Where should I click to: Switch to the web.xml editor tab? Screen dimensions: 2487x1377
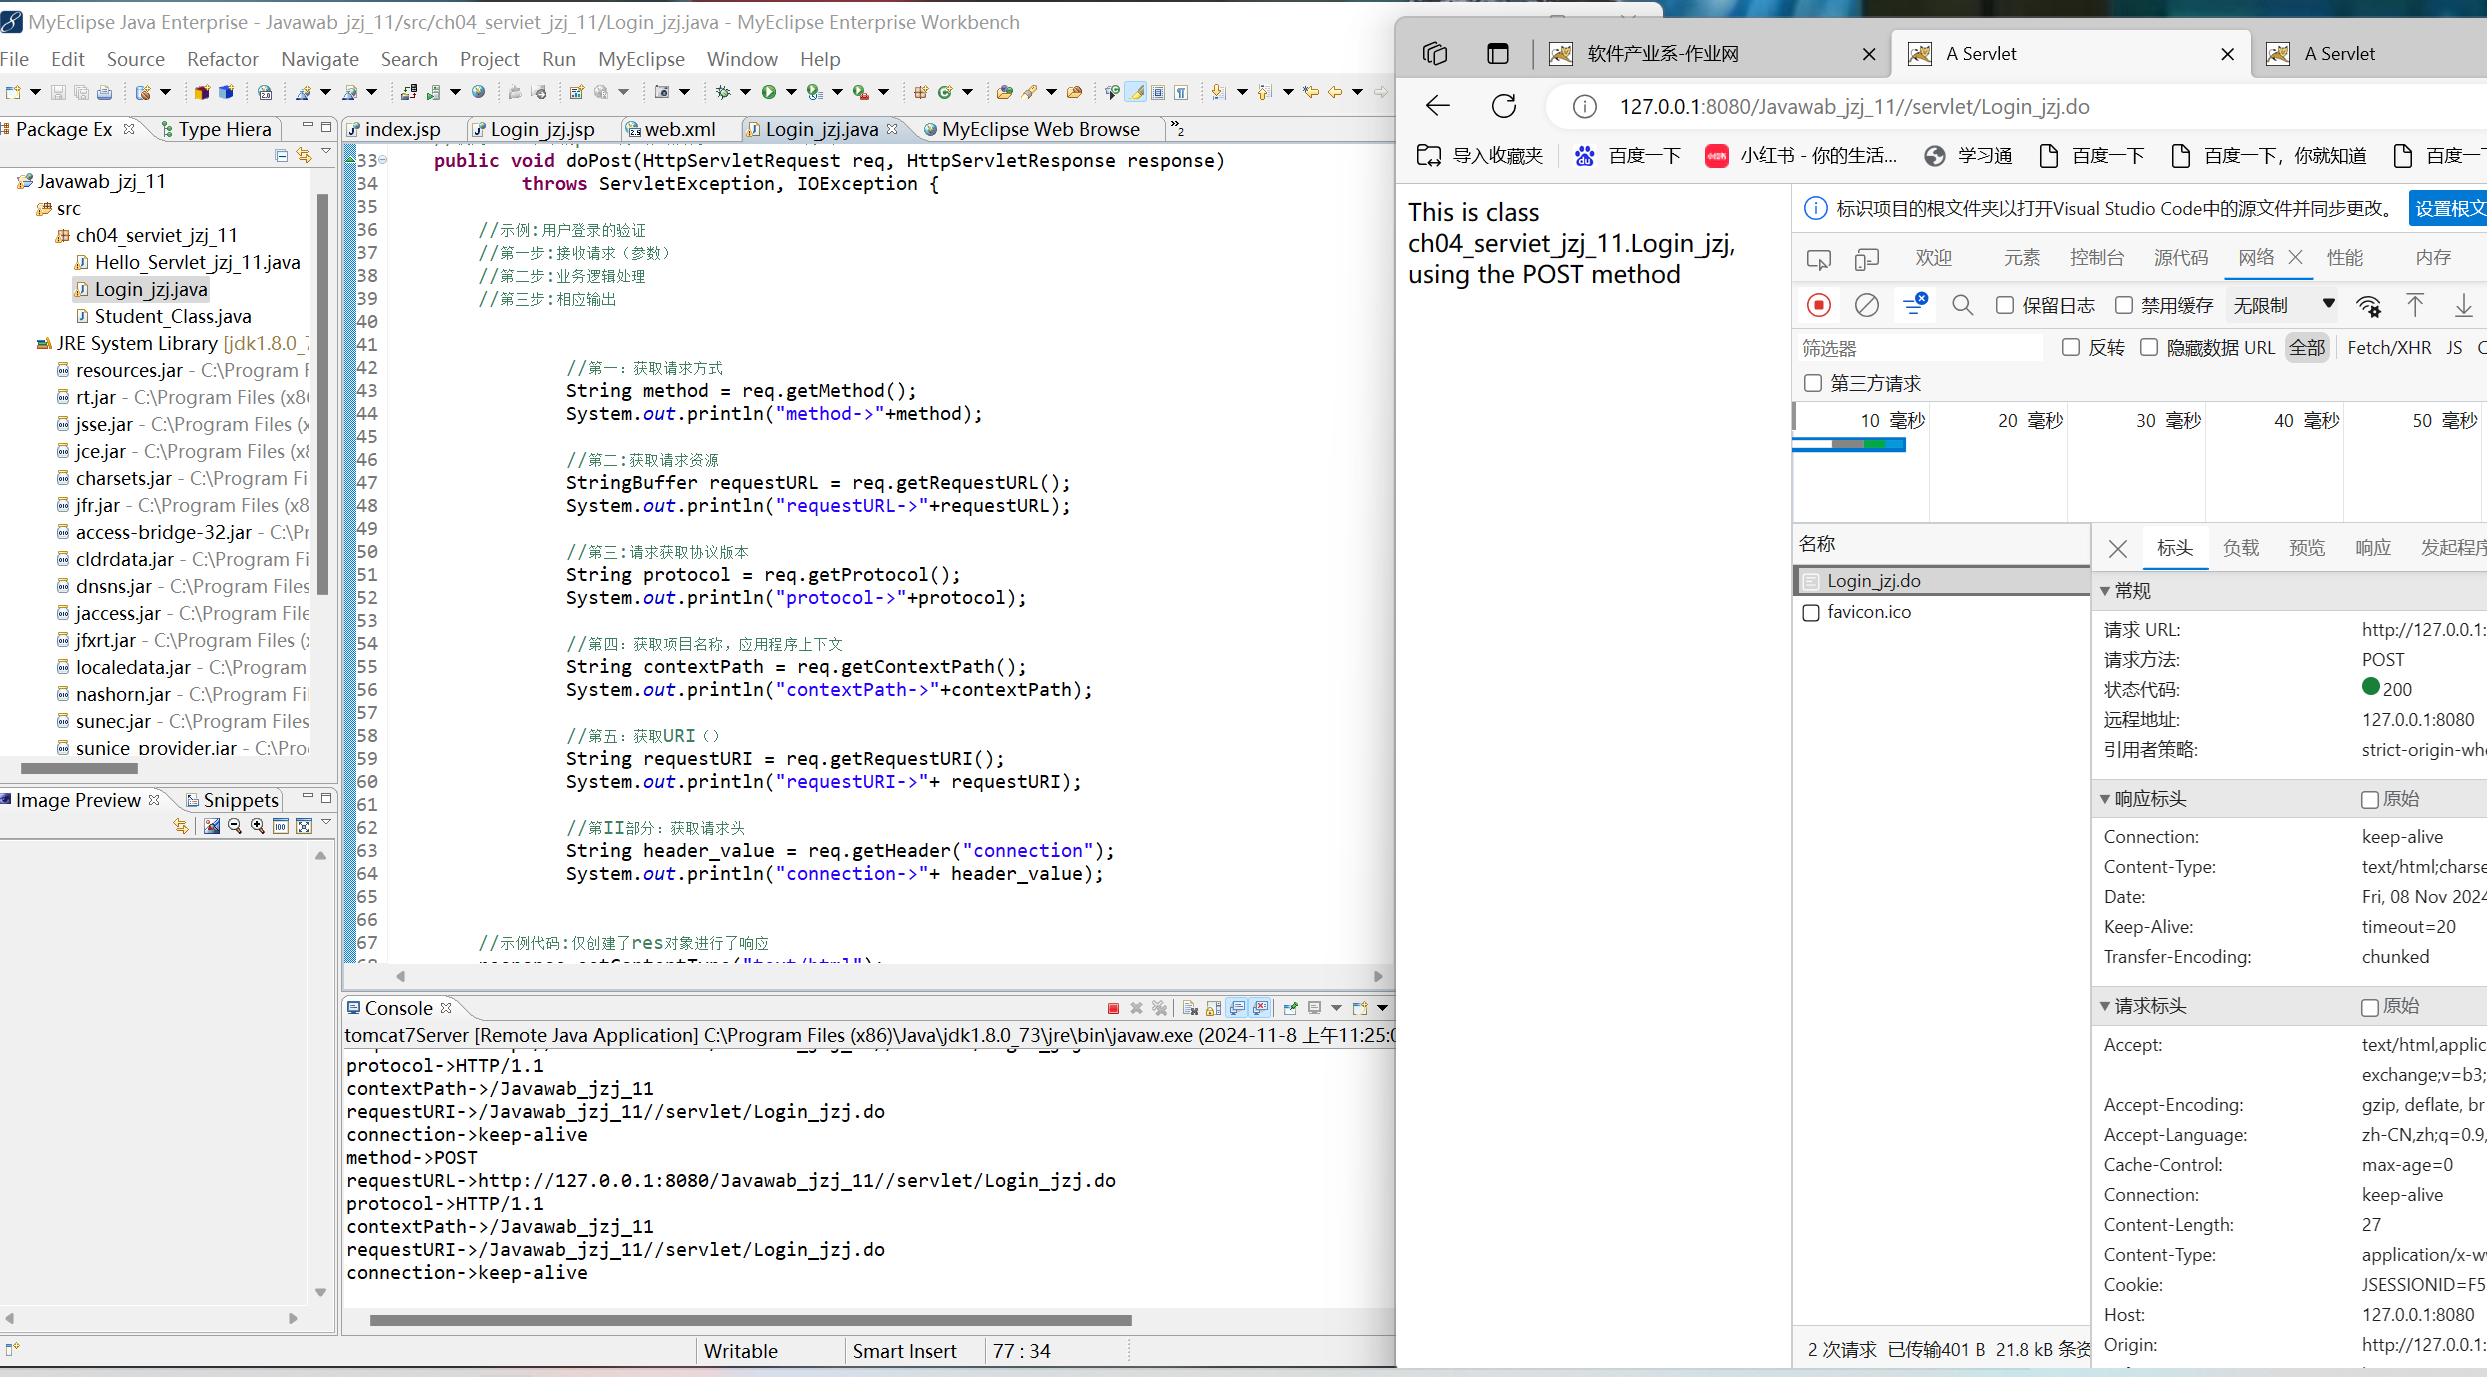[x=670, y=129]
